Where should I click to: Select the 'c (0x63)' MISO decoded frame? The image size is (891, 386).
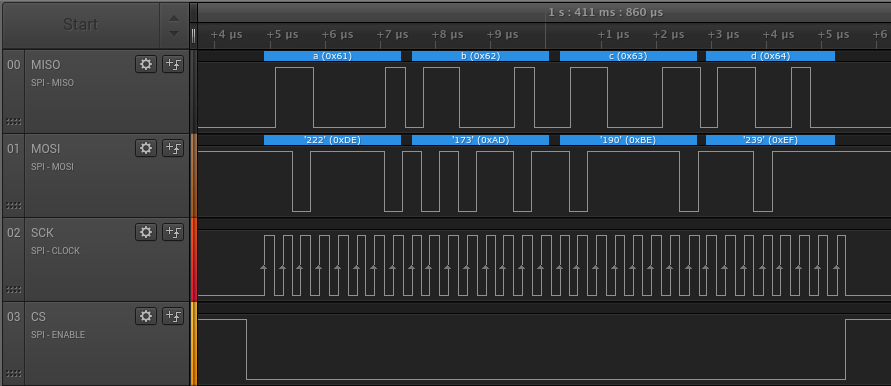coord(628,56)
